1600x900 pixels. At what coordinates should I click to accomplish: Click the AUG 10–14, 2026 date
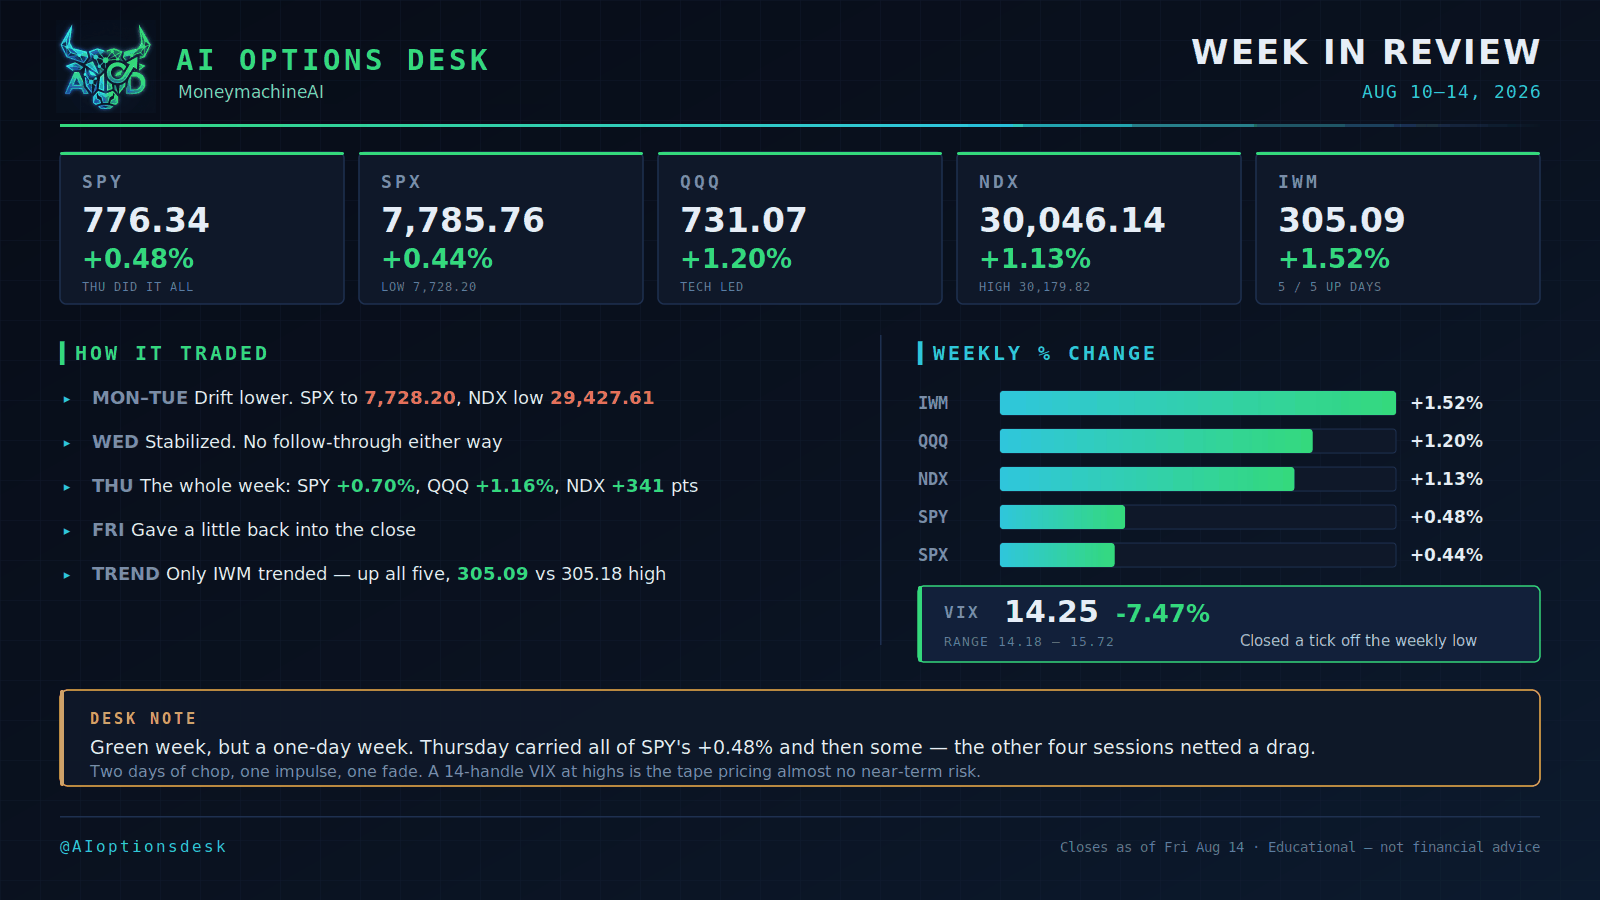(x=1451, y=92)
